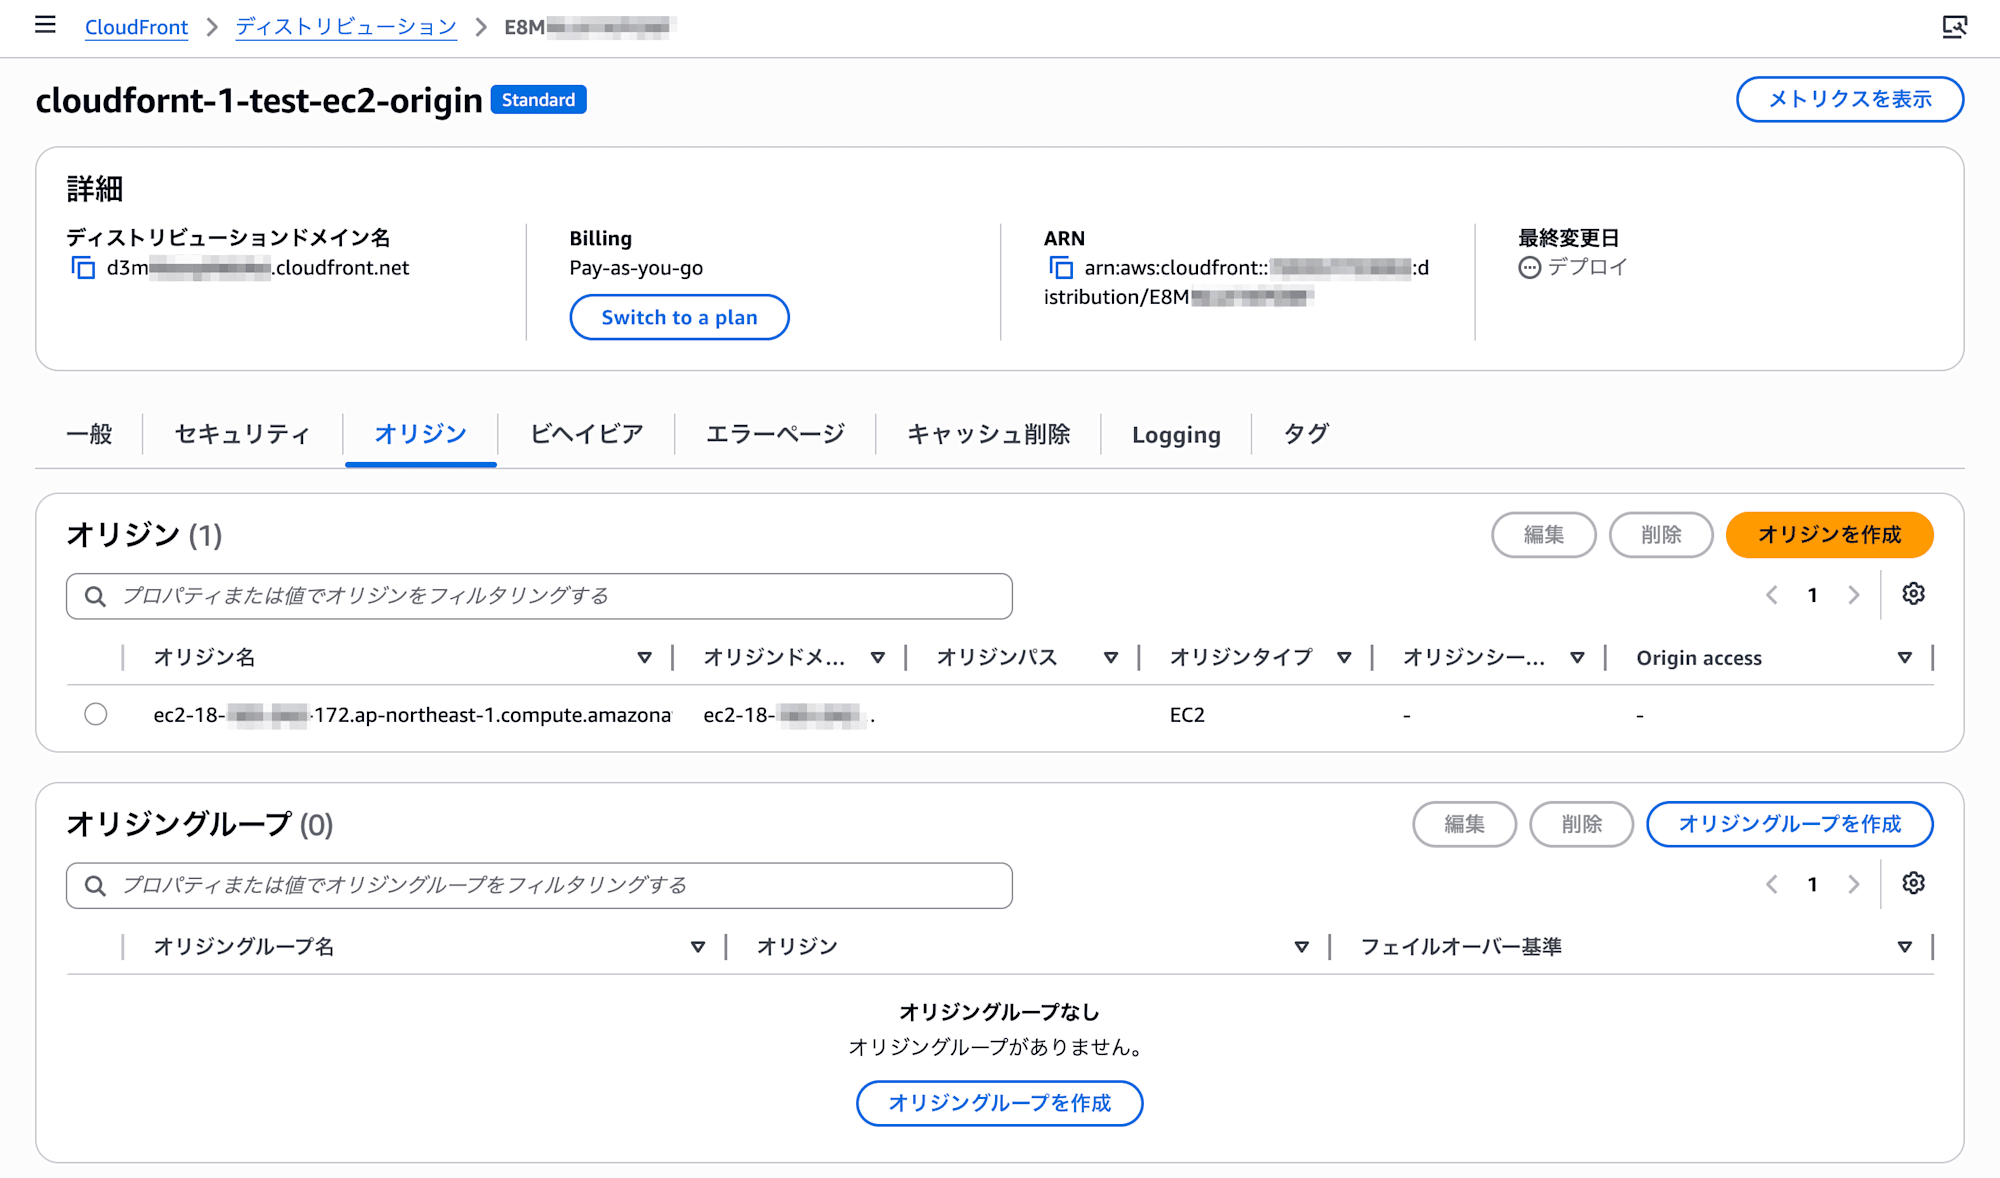Sort by オリジンシールド column arrow
The image size is (2000, 1178).
pos(1577,658)
